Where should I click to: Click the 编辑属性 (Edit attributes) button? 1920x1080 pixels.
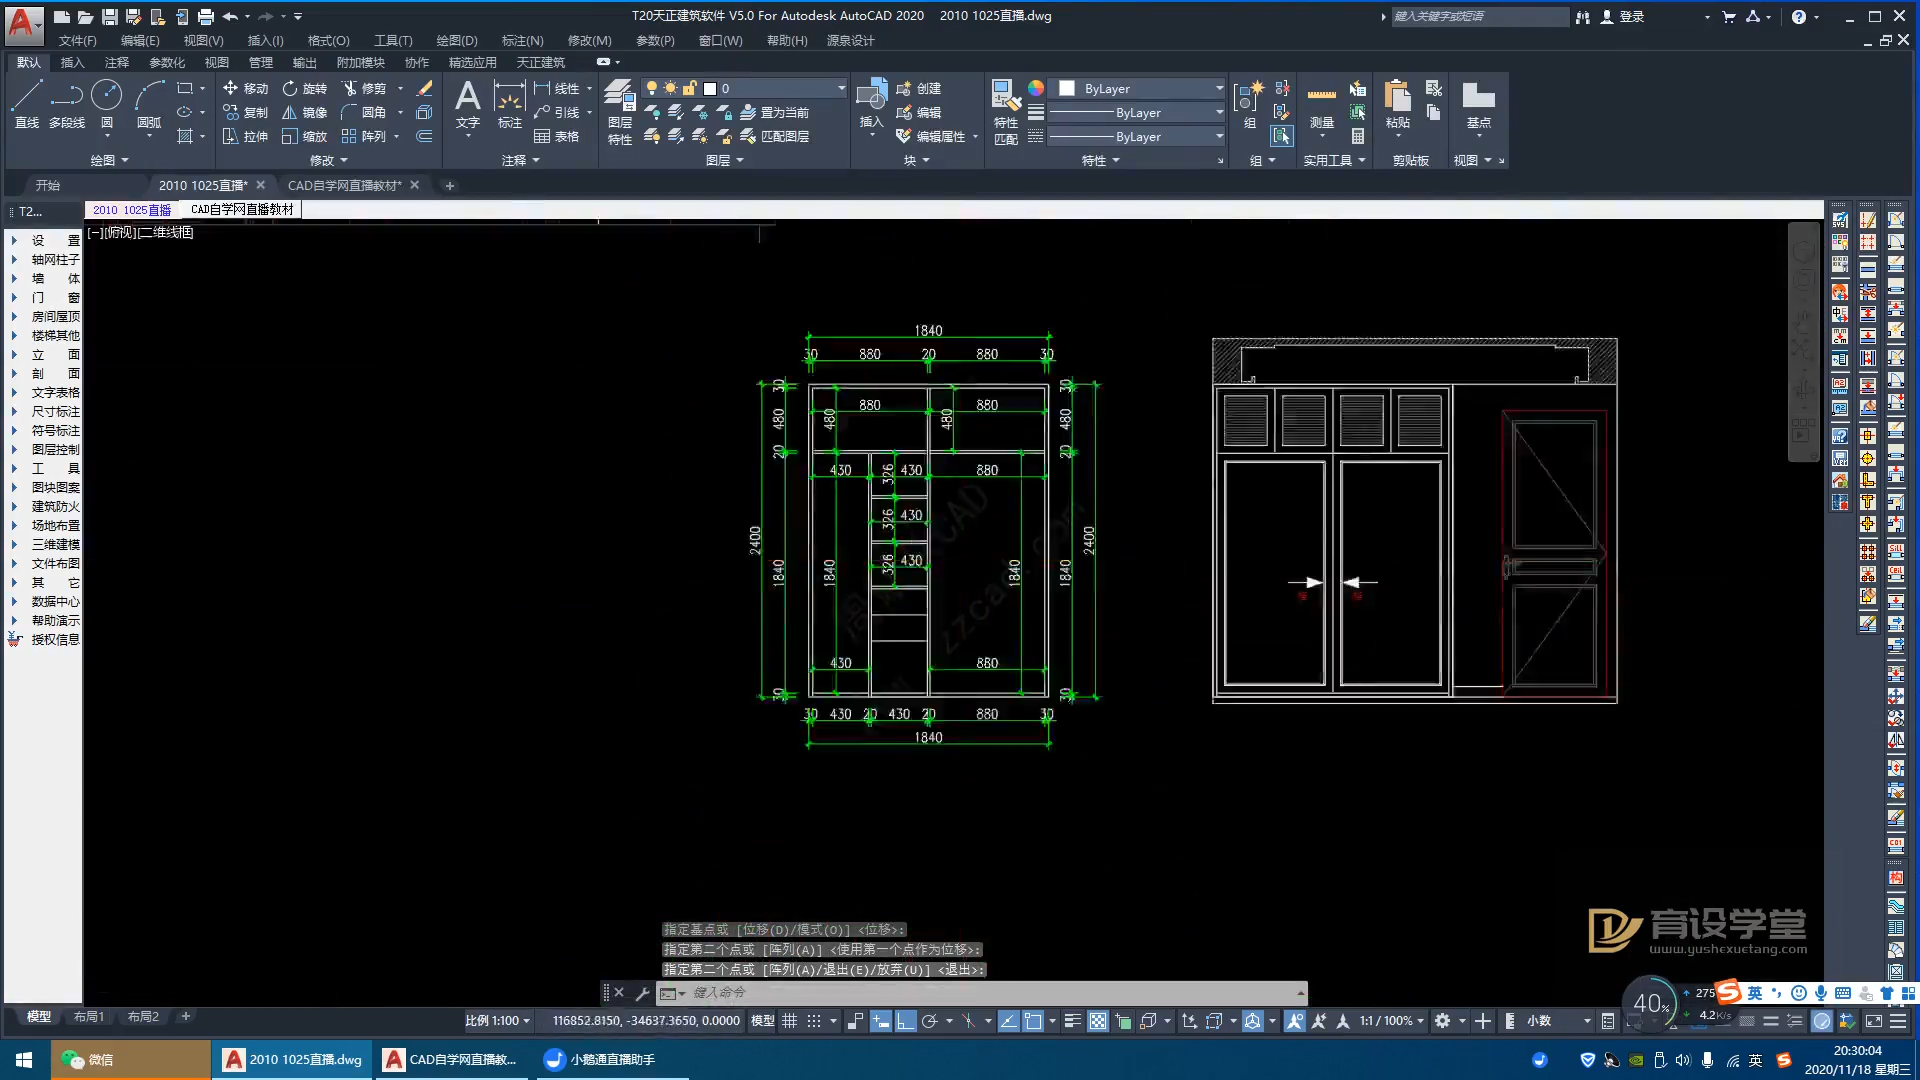(x=930, y=136)
